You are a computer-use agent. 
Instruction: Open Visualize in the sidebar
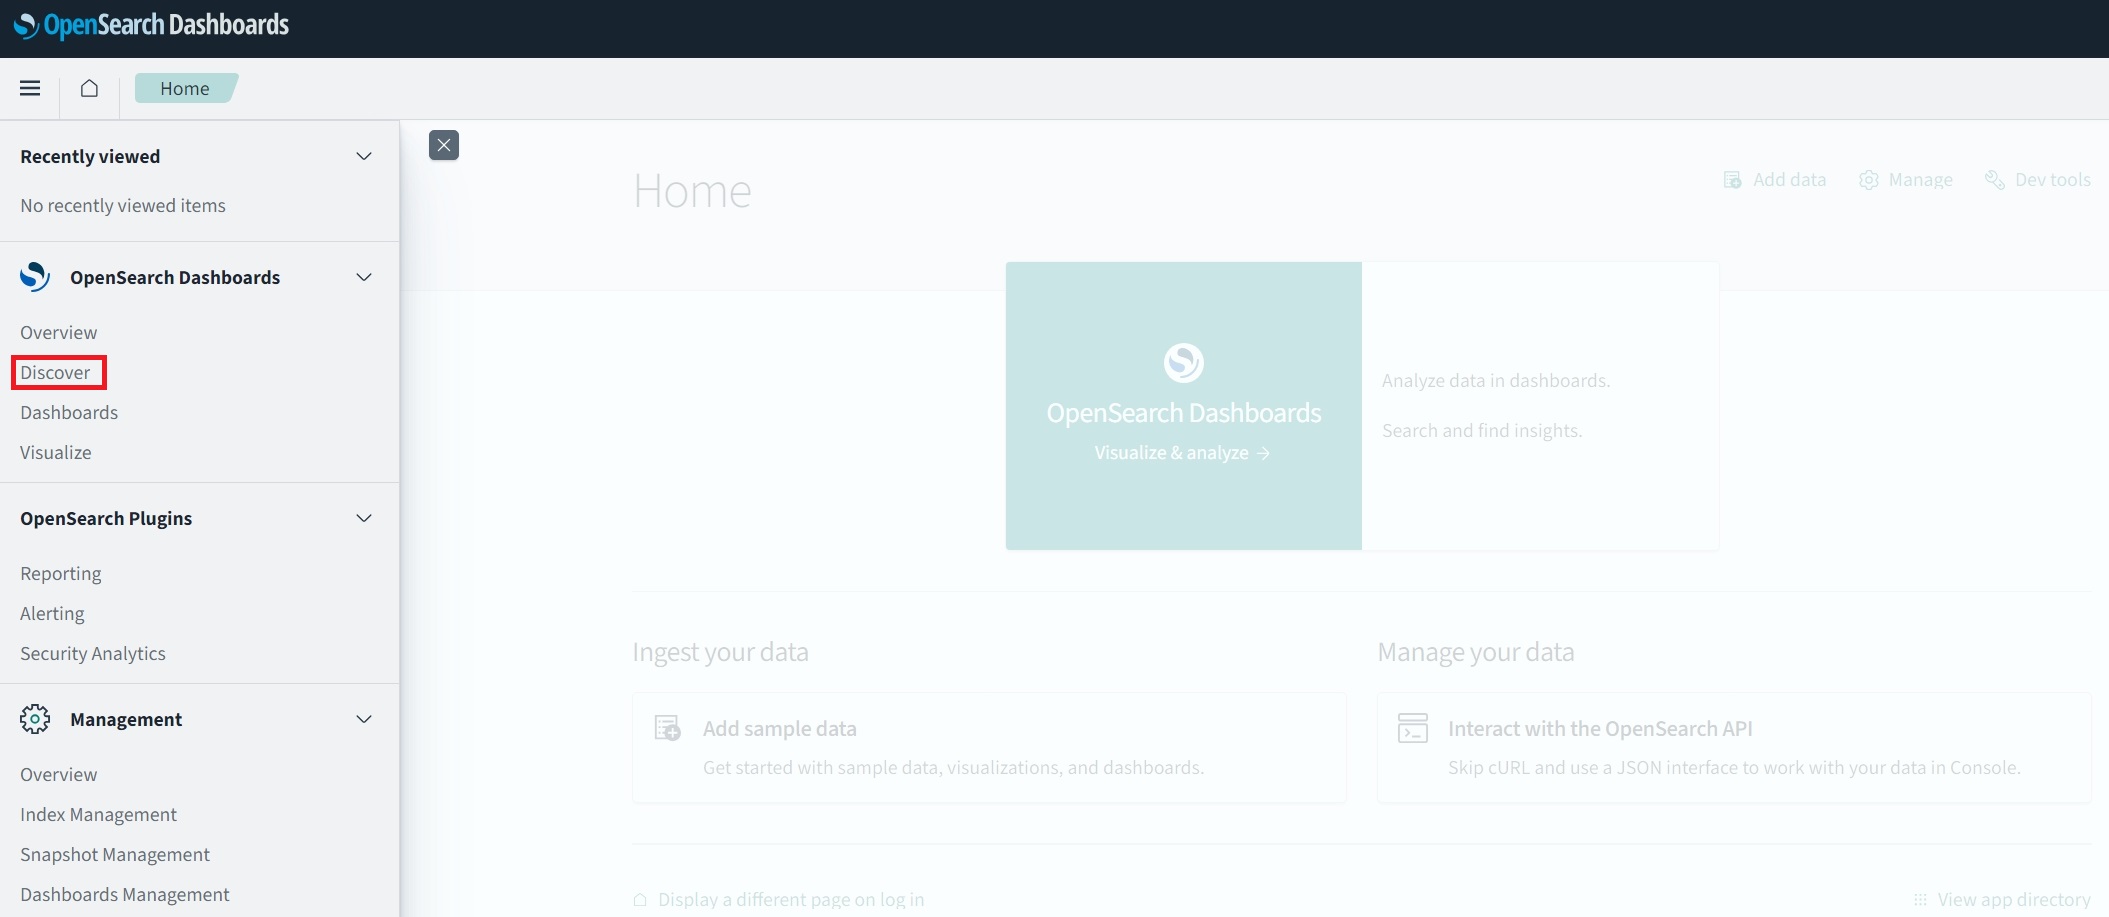pos(56,452)
